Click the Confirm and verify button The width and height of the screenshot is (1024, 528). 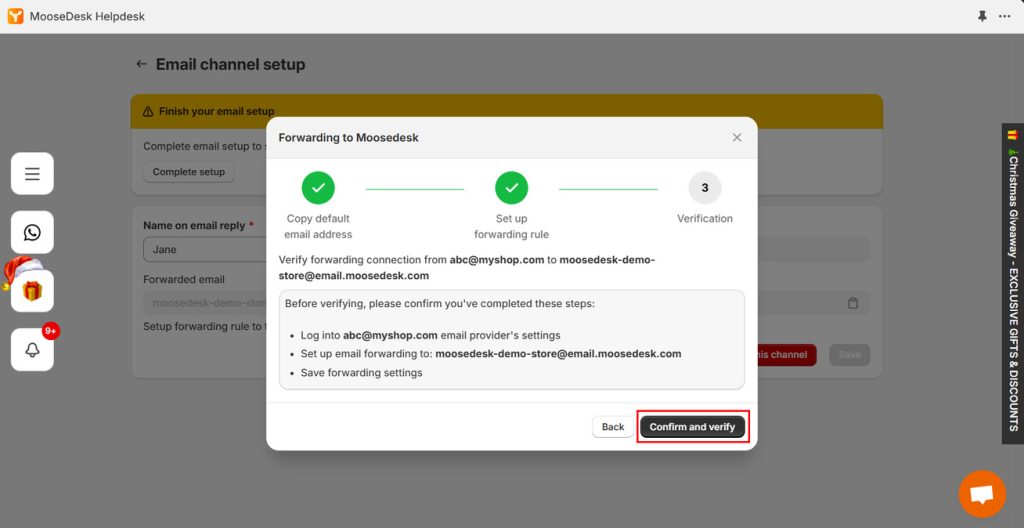point(692,427)
